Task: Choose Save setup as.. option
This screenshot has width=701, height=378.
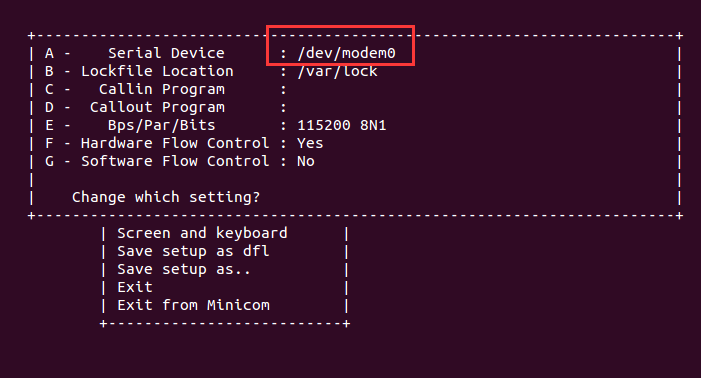Action: tap(184, 269)
